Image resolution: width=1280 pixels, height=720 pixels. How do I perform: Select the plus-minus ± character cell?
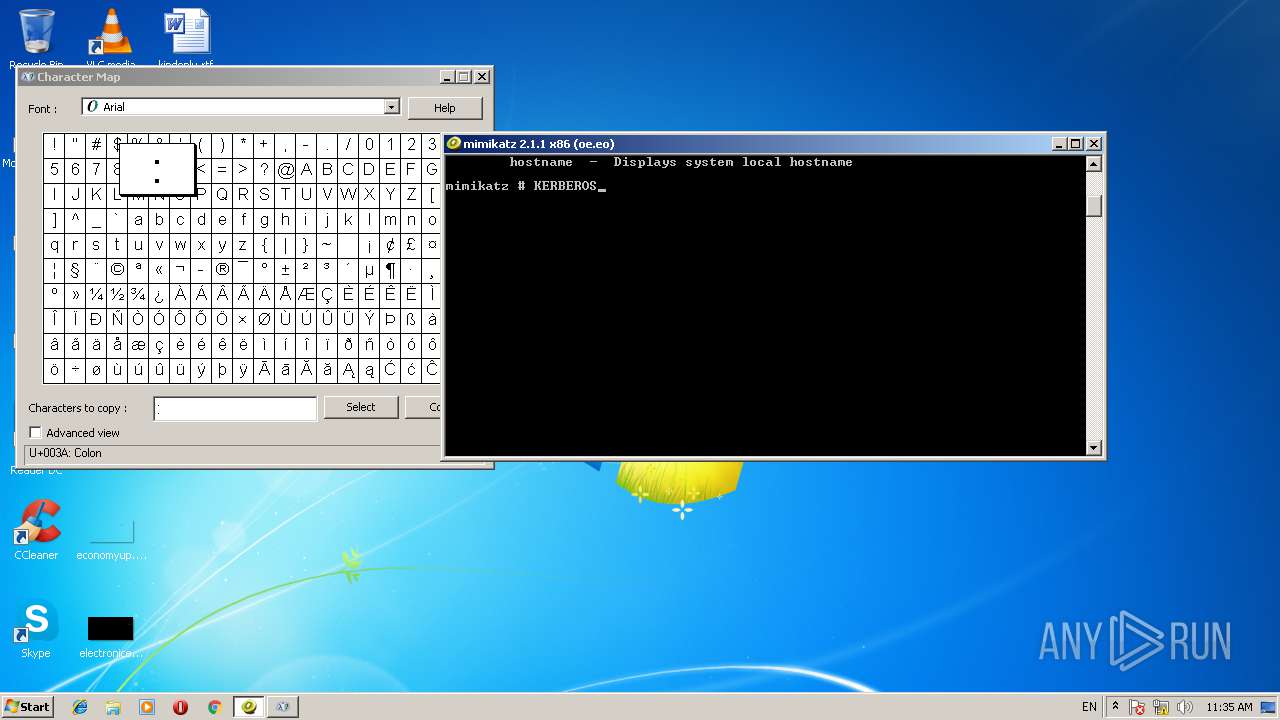(x=285, y=270)
